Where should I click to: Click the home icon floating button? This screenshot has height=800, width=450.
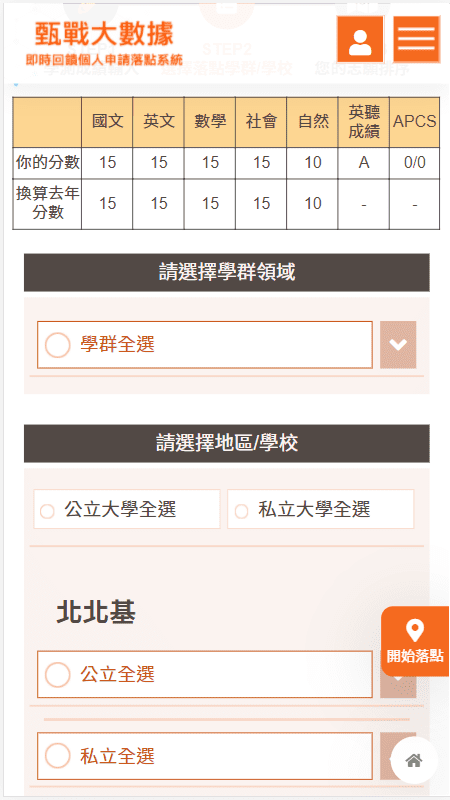point(414,761)
